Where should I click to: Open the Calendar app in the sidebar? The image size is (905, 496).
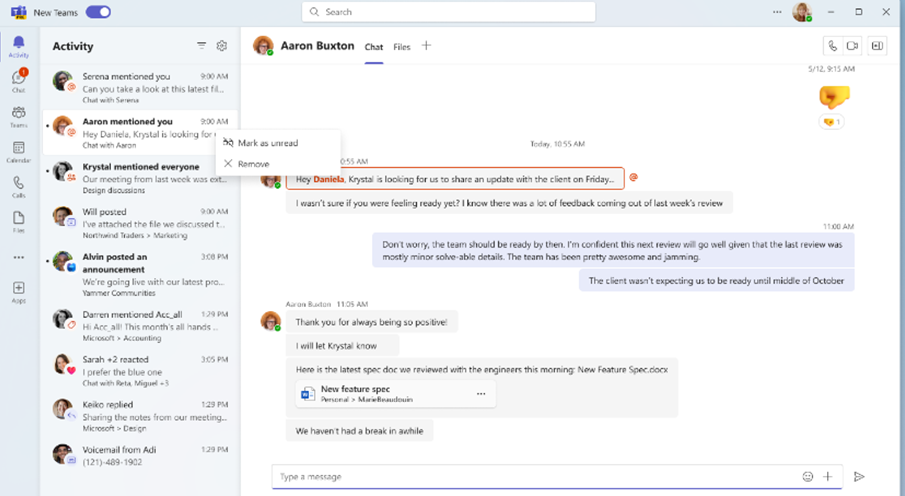tap(18, 152)
